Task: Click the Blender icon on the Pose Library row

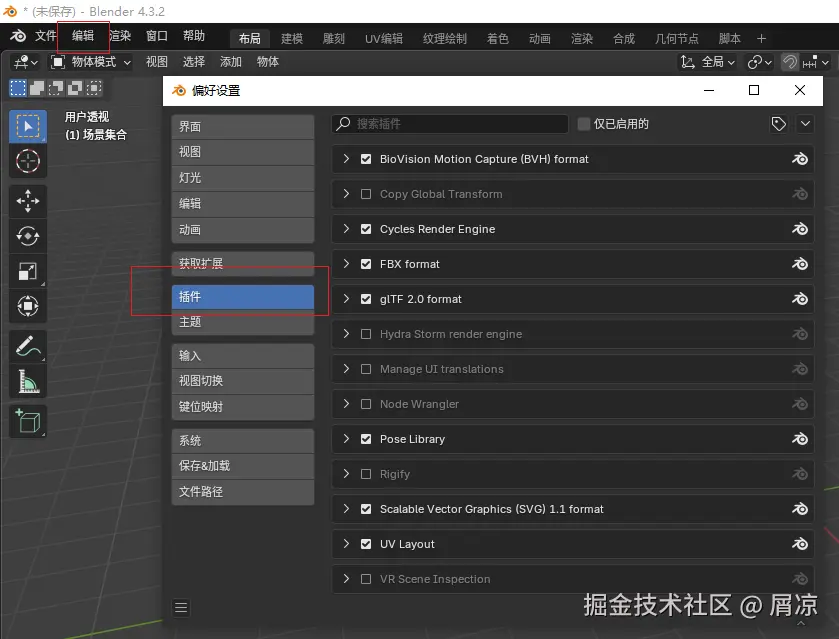Action: click(x=800, y=439)
